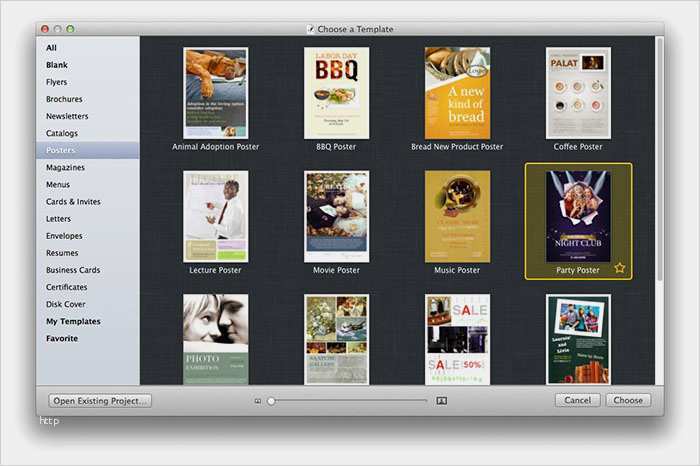Select the BBQ Poster template
The image size is (700, 466).
336,93
